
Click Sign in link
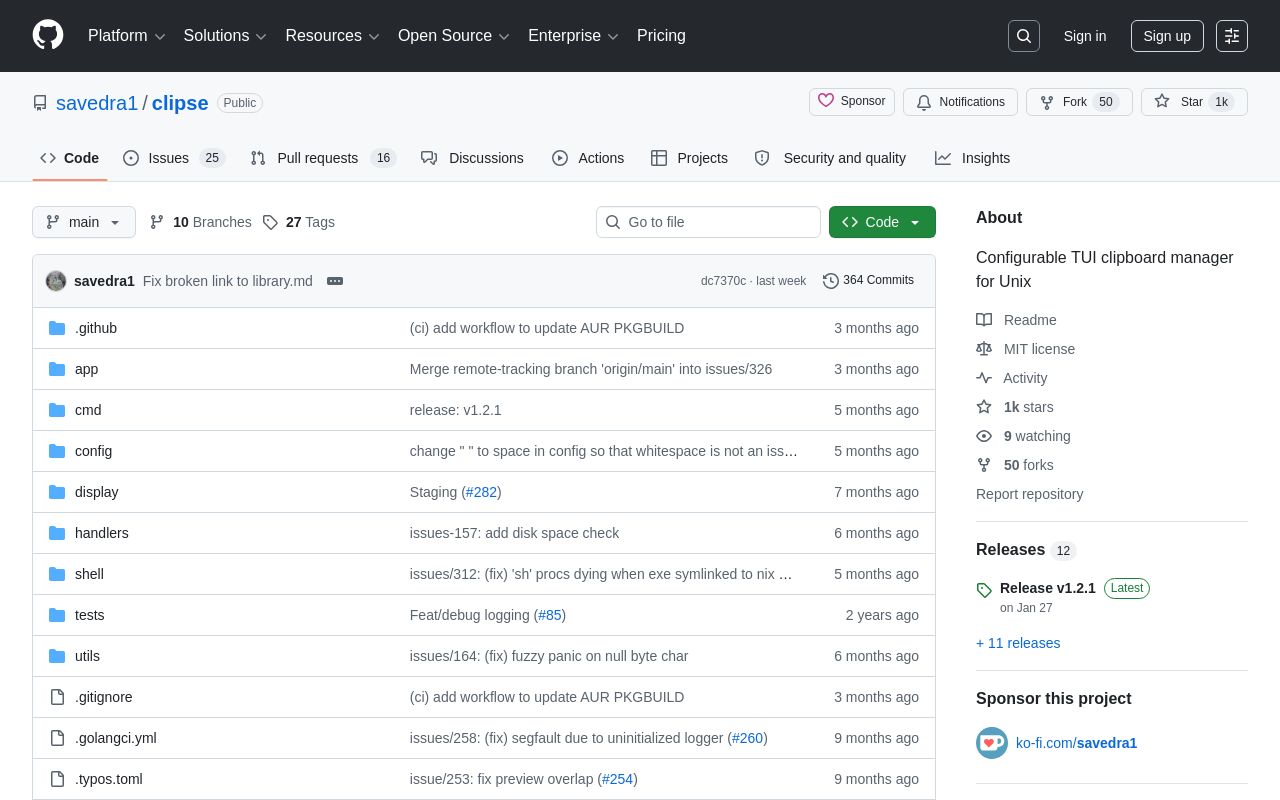coord(1085,36)
